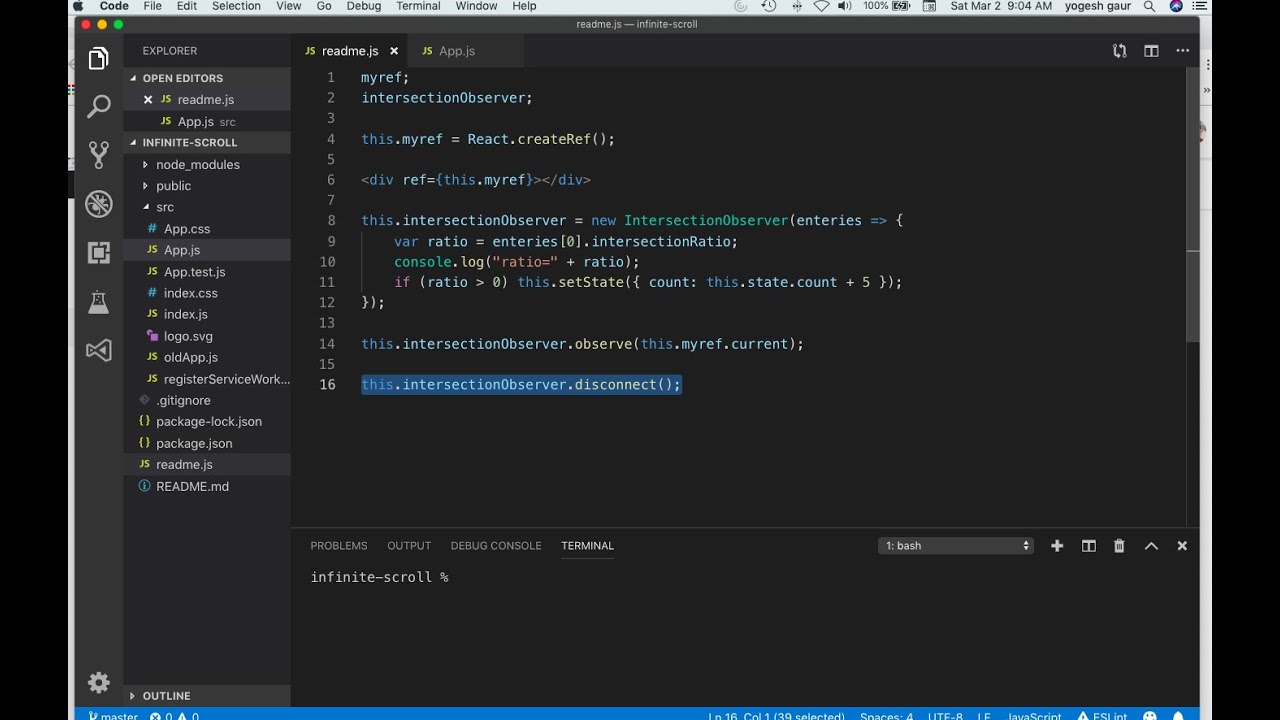Screen dimensions: 1280x720
Task: Click the Open Changes editor icon
Action: tap(1120, 51)
